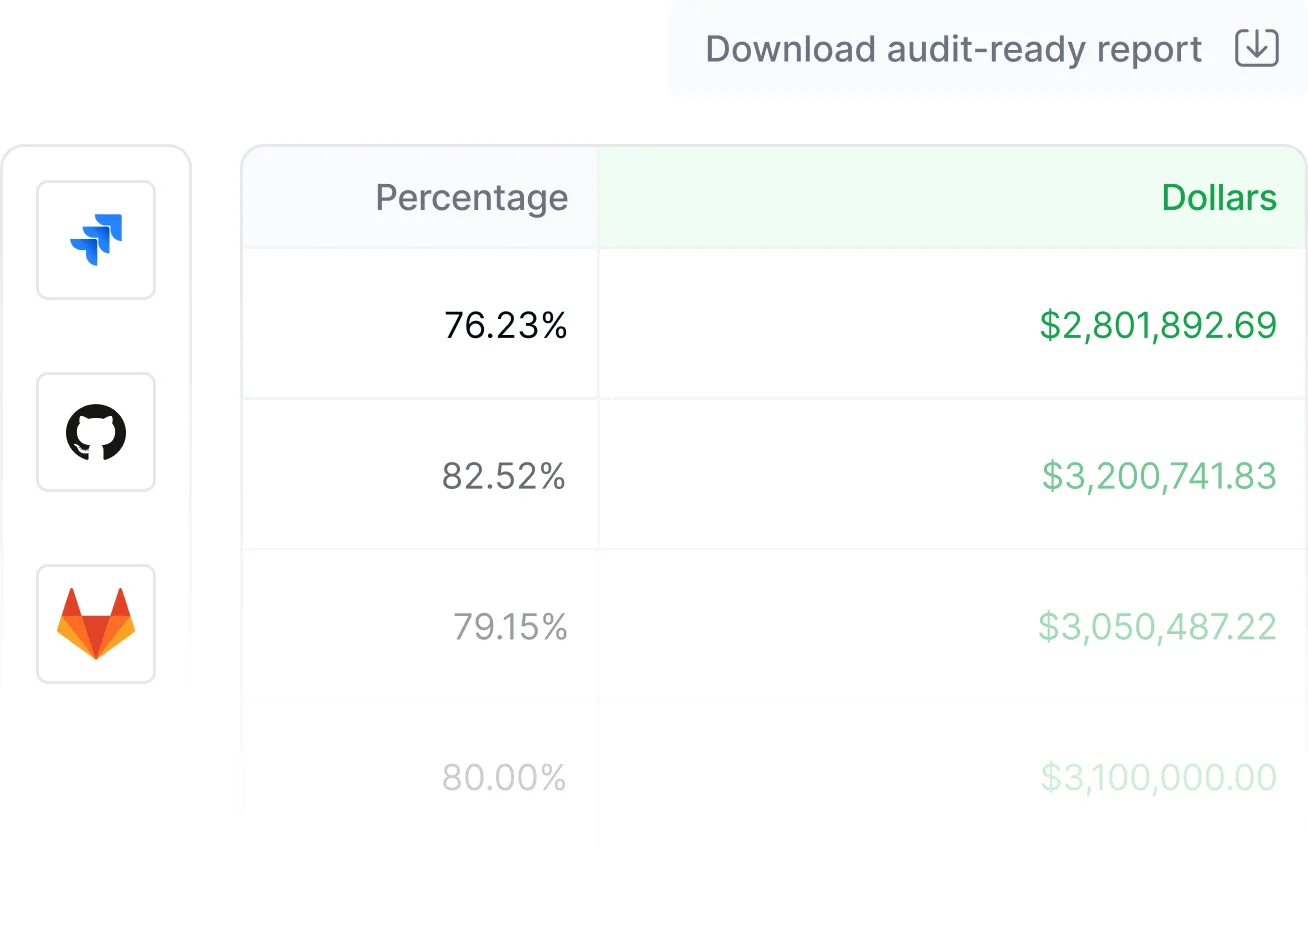Select the GitHub integration icon
Viewport: 1308px width, 948px height.
click(x=96, y=432)
